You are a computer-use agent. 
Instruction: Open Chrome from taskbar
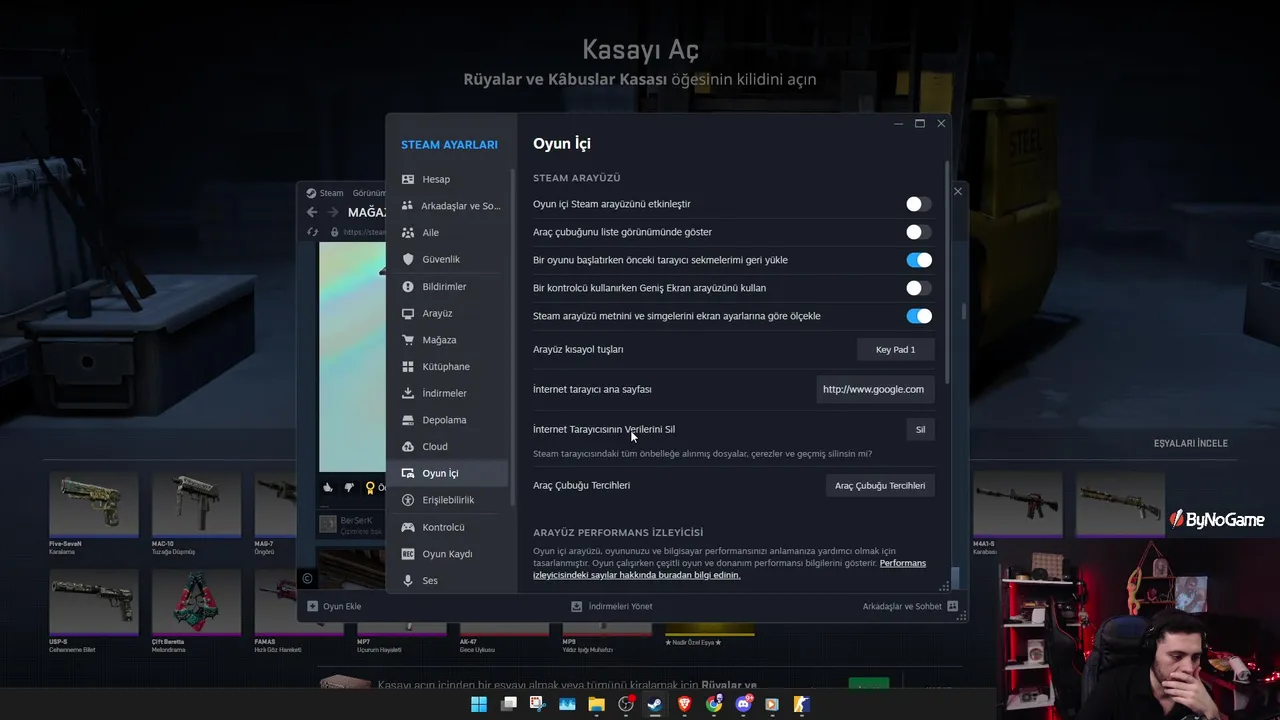[x=714, y=704]
